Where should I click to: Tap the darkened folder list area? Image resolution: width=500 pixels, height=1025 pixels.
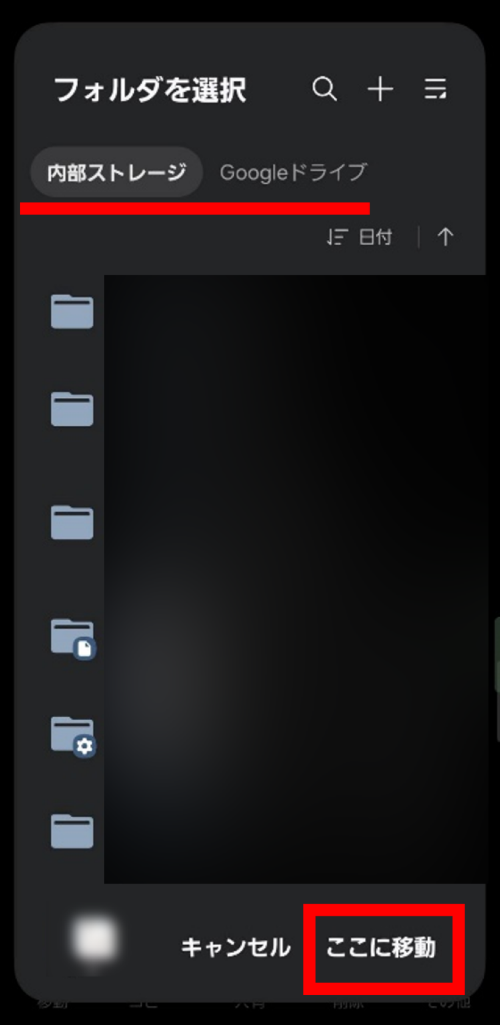(x=295, y=579)
